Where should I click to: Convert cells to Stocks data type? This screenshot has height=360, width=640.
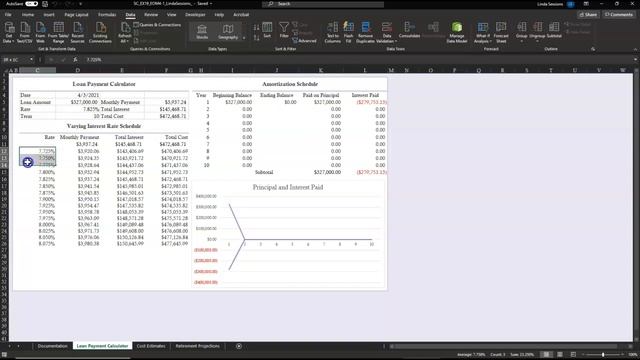202,32
